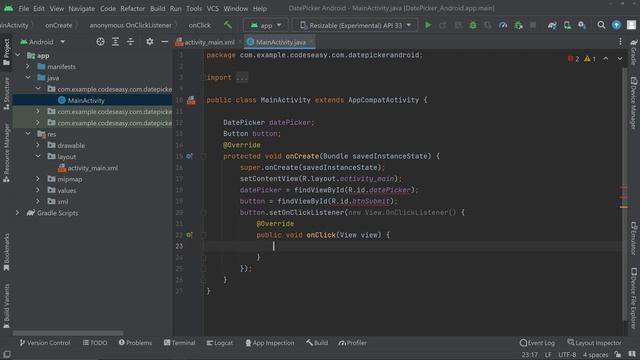Click the warnings count indicator

pos(590,59)
